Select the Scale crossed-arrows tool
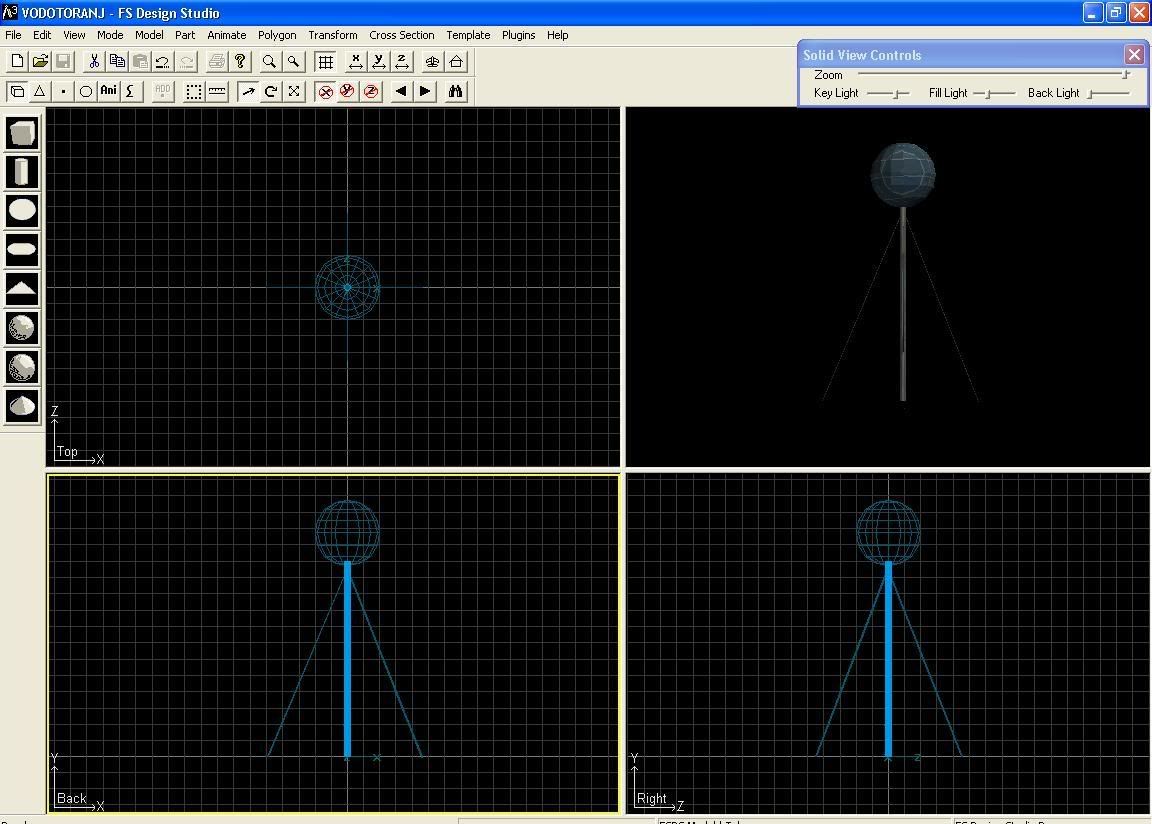Screen dimensions: 1152x824 coord(294,91)
